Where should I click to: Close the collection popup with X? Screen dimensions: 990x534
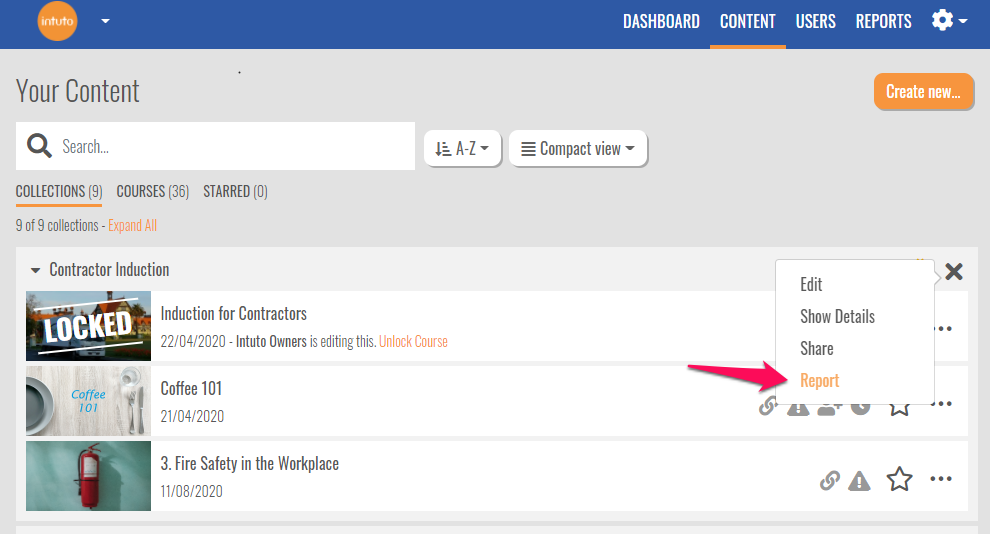pyautogui.click(x=954, y=271)
